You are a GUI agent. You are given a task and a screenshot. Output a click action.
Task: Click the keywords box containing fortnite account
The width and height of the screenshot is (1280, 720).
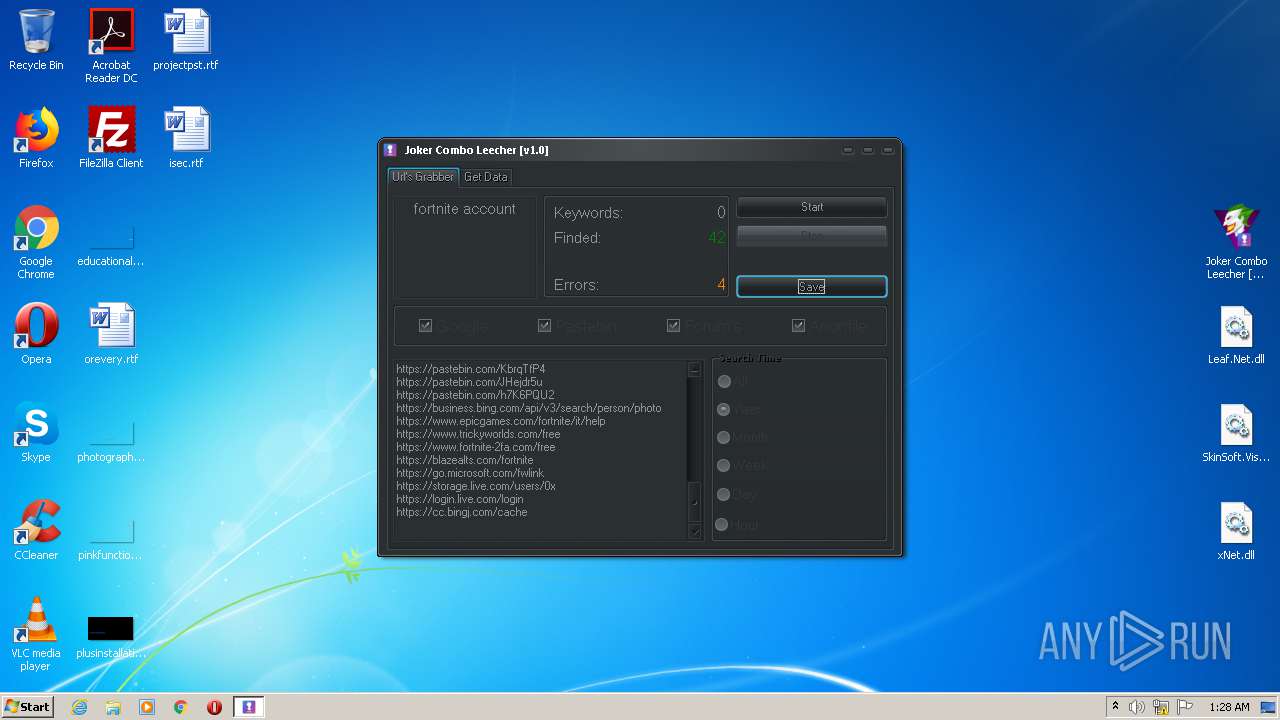[465, 247]
